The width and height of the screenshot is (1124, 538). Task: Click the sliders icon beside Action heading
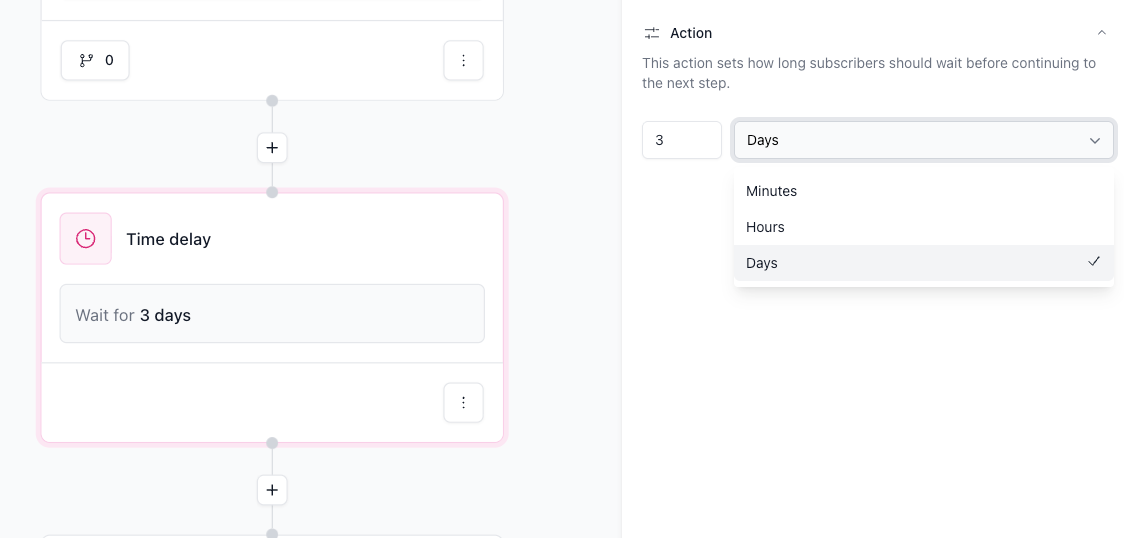[652, 33]
